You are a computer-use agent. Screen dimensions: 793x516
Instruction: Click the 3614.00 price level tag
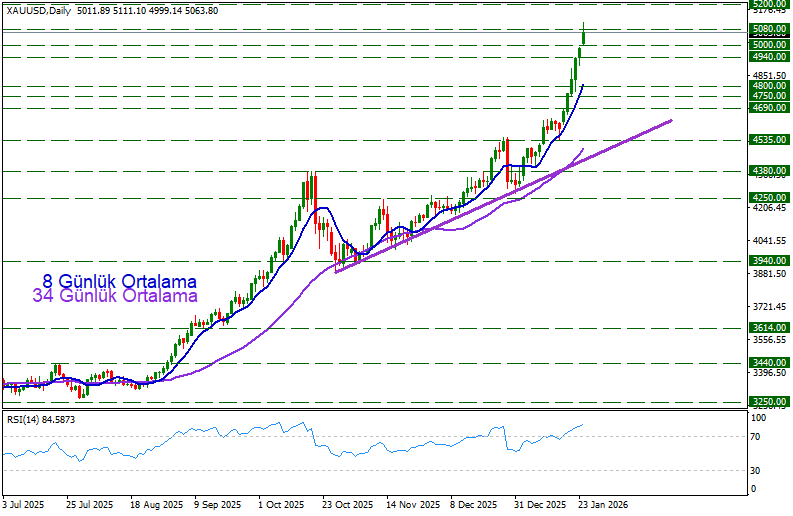point(769,327)
